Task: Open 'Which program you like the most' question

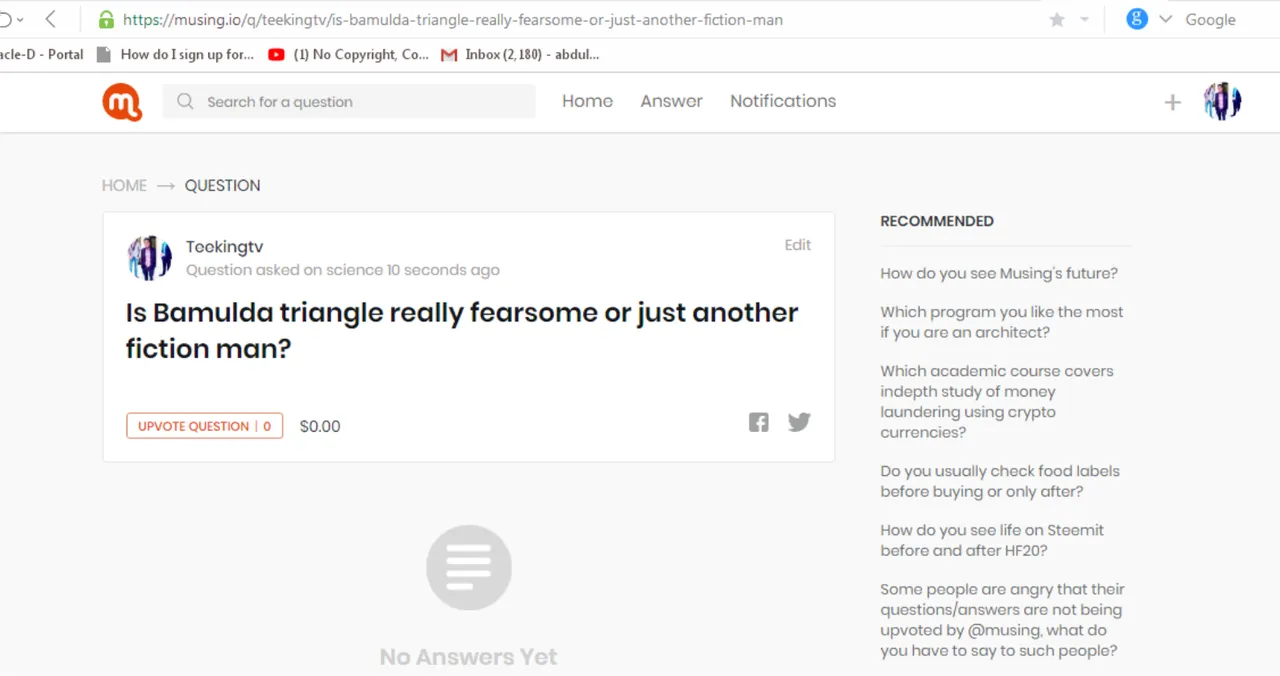Action: (x=1001, y=322)
